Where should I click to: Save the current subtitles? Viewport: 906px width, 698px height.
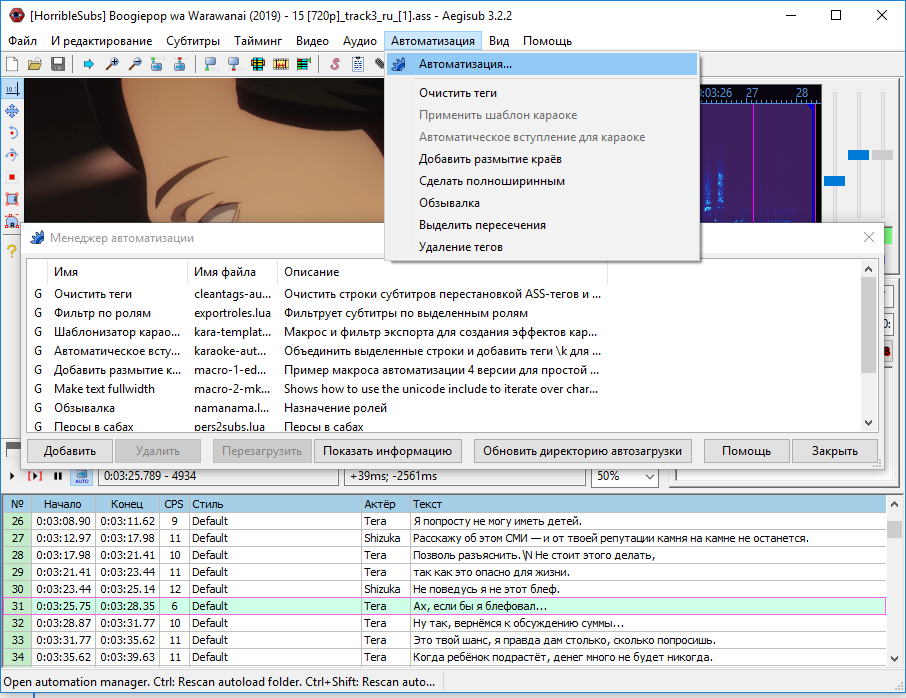click(x=57, y=62)
